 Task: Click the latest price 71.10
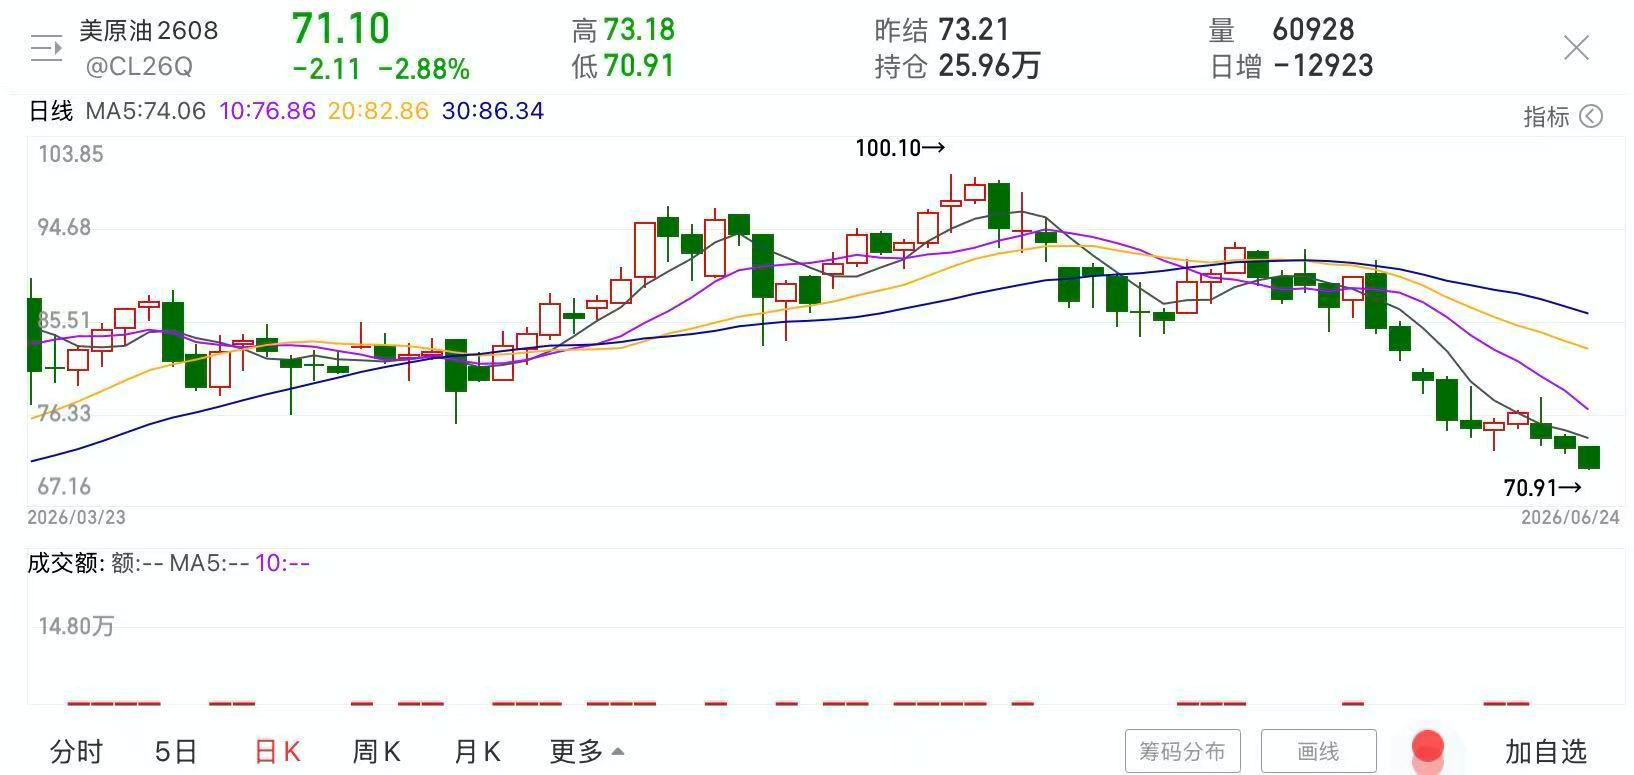[x=341, y=28]
